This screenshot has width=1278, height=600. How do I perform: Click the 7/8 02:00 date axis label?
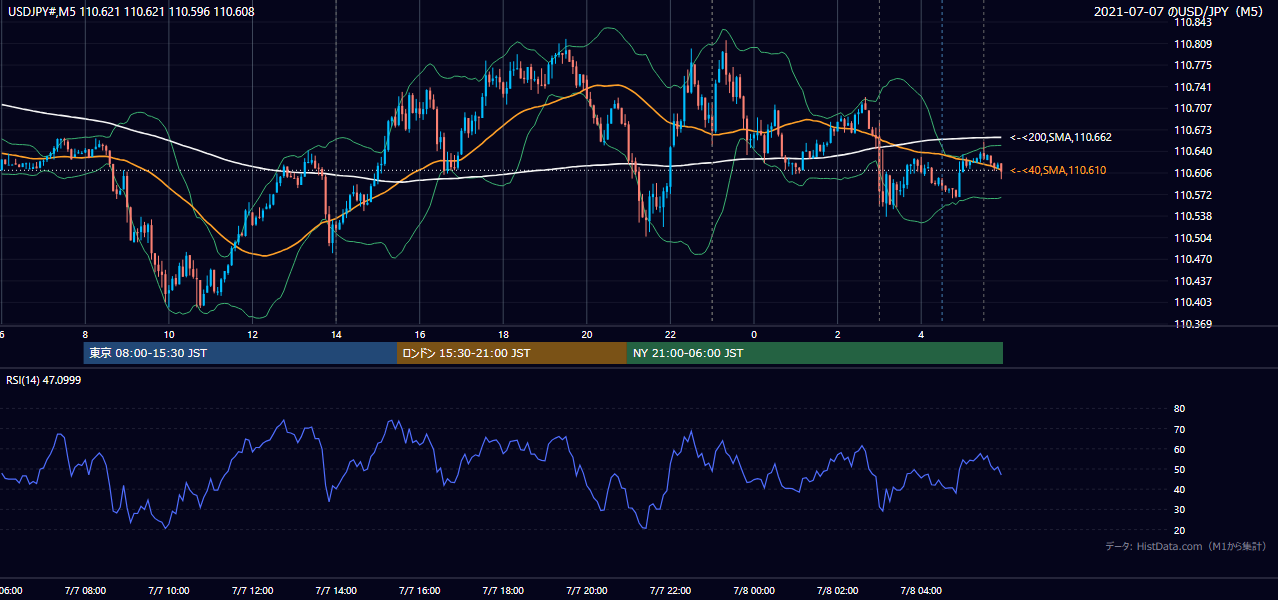tap(839, 591)
